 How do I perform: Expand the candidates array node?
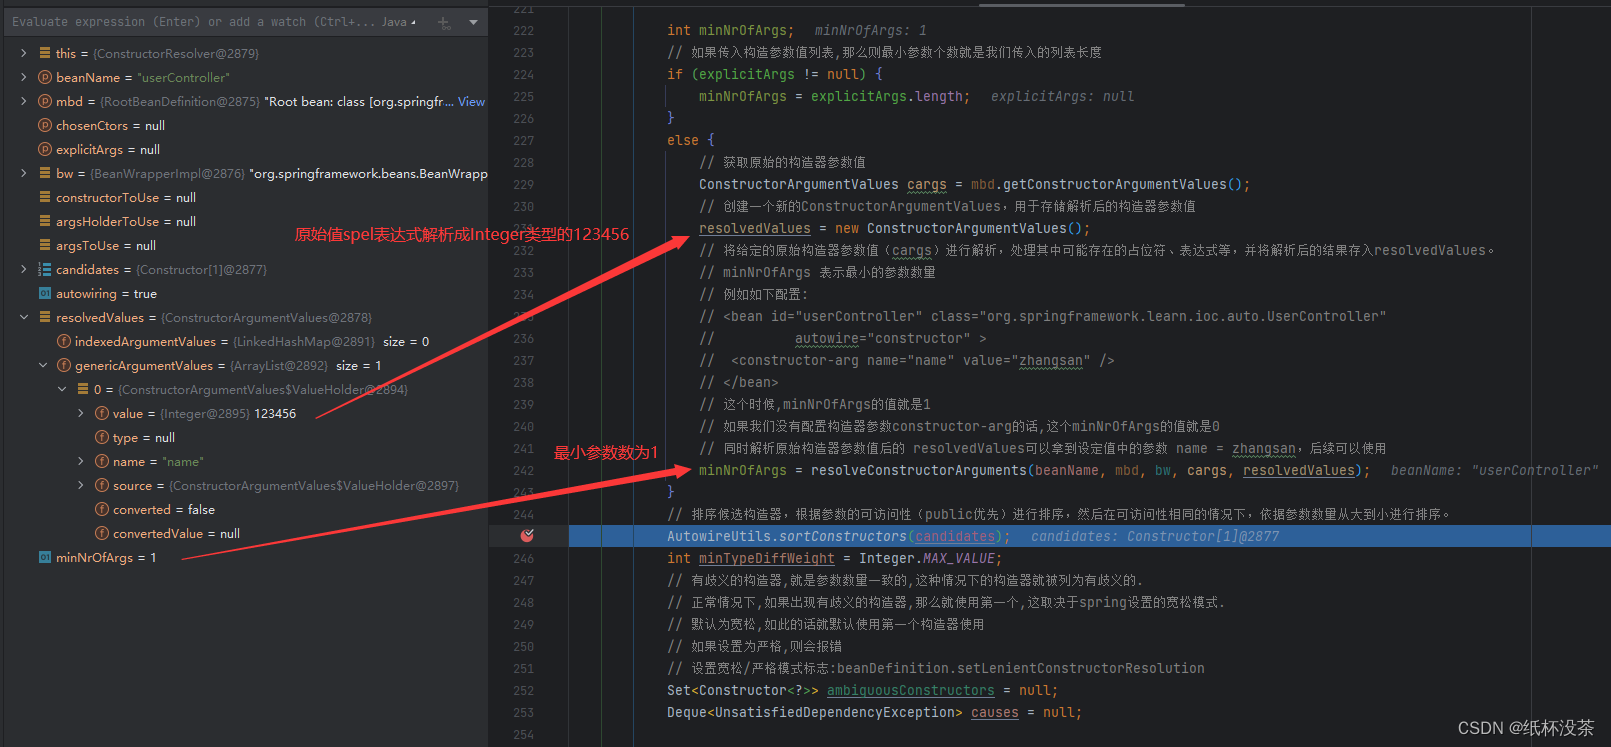click(24, 269)
